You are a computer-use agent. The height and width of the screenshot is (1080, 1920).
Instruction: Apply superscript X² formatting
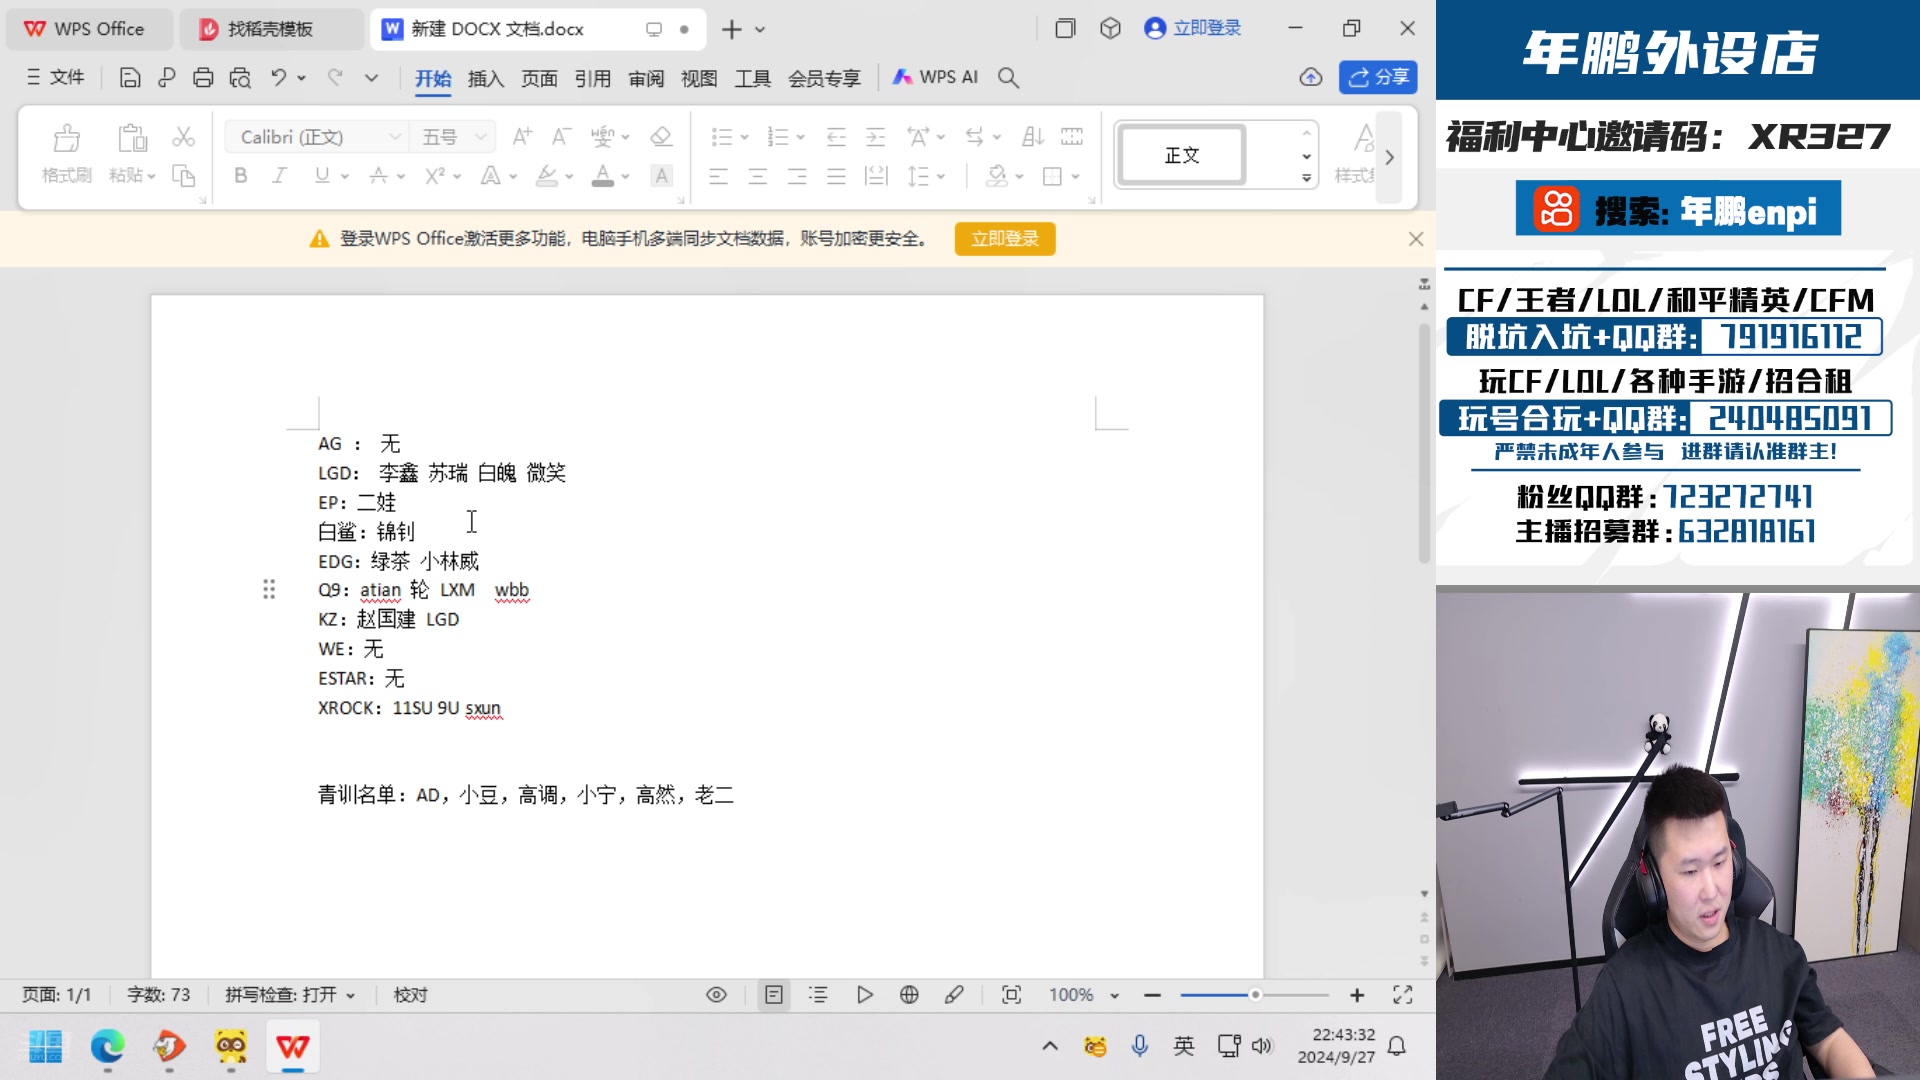point(432,176)
